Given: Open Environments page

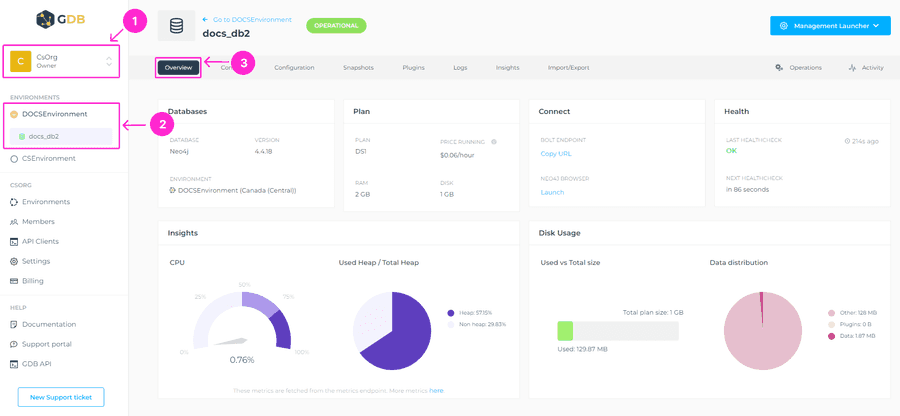Looking at the screenshot, I should [46, 202].
